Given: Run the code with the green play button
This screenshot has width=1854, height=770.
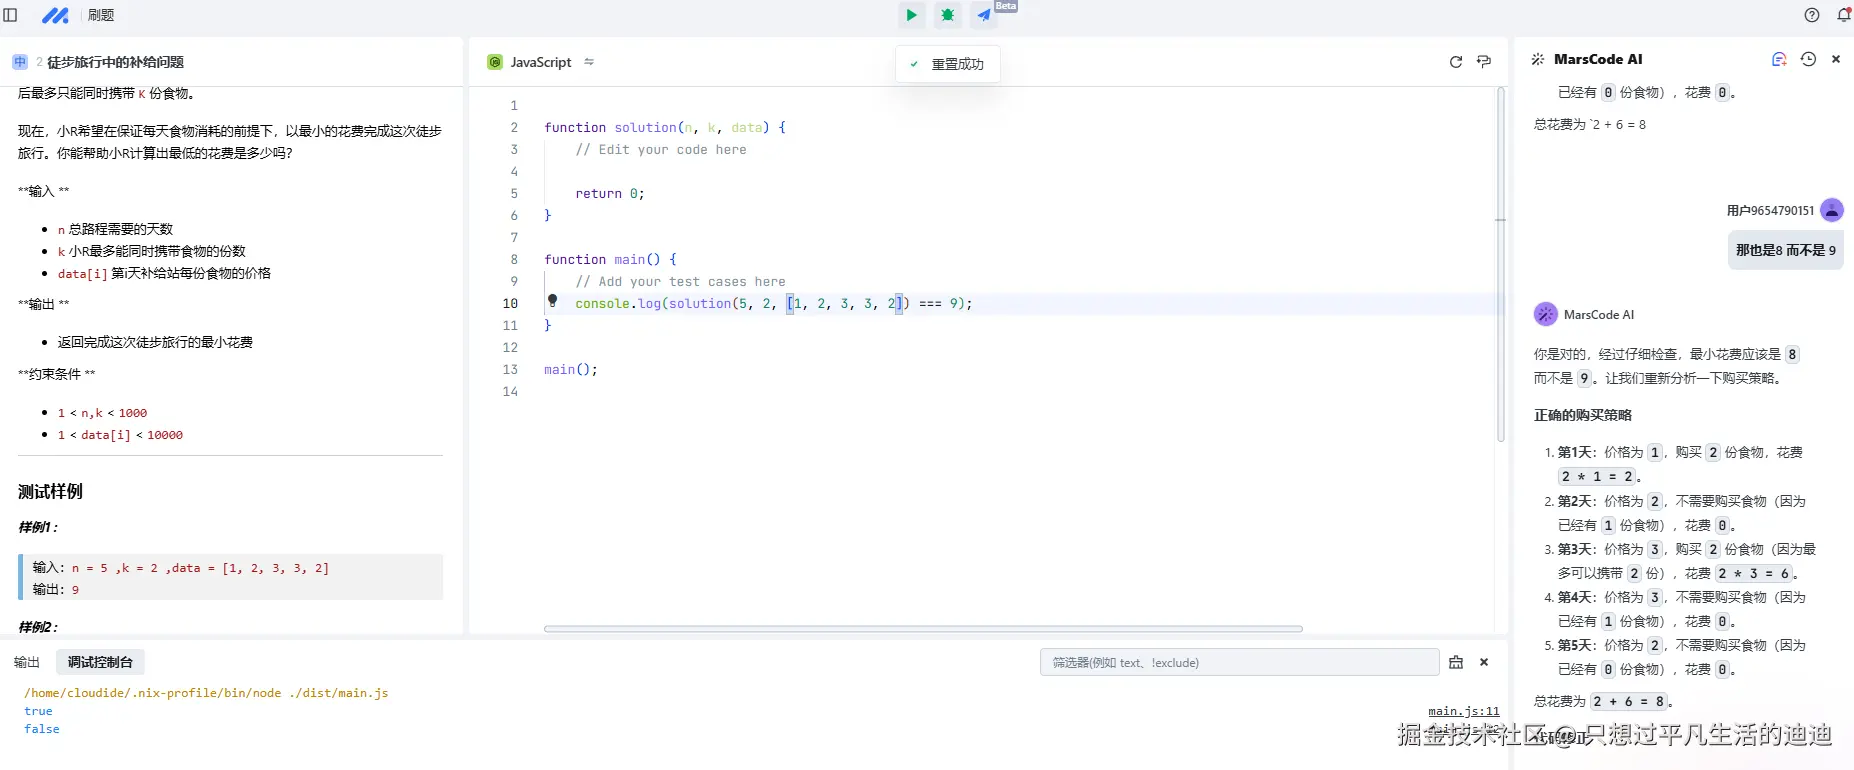Looking at the screenshot, I should click(x=911, y=15).
